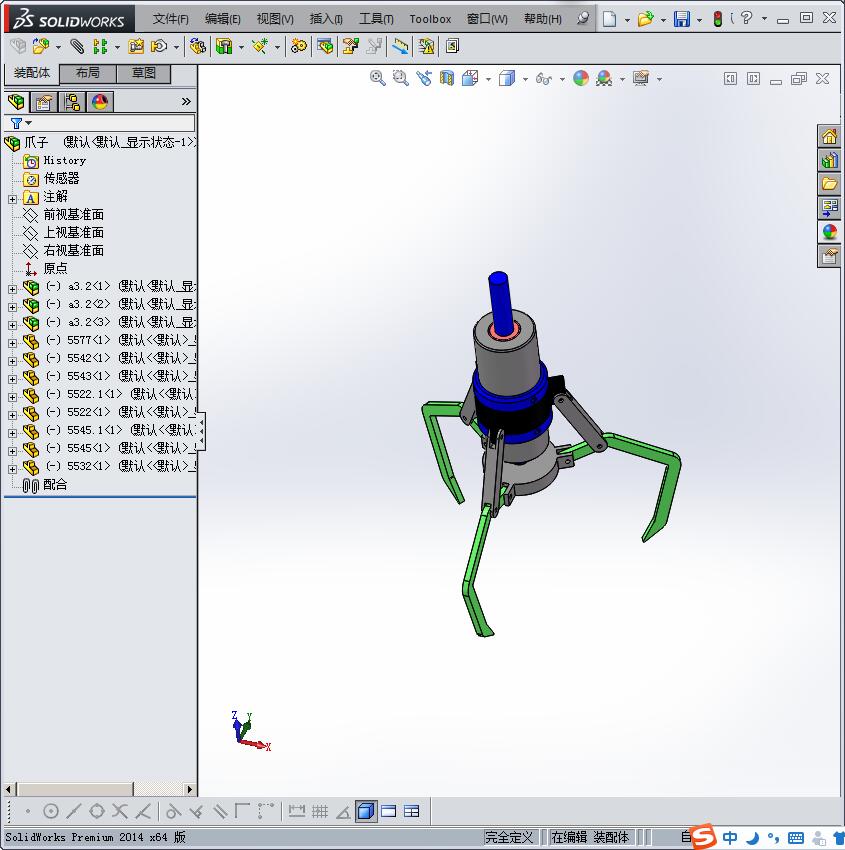Click the Edit Appearance sphere icon
Image resolution: width=845 pixels, height=850 pixels.
[580, 79]
